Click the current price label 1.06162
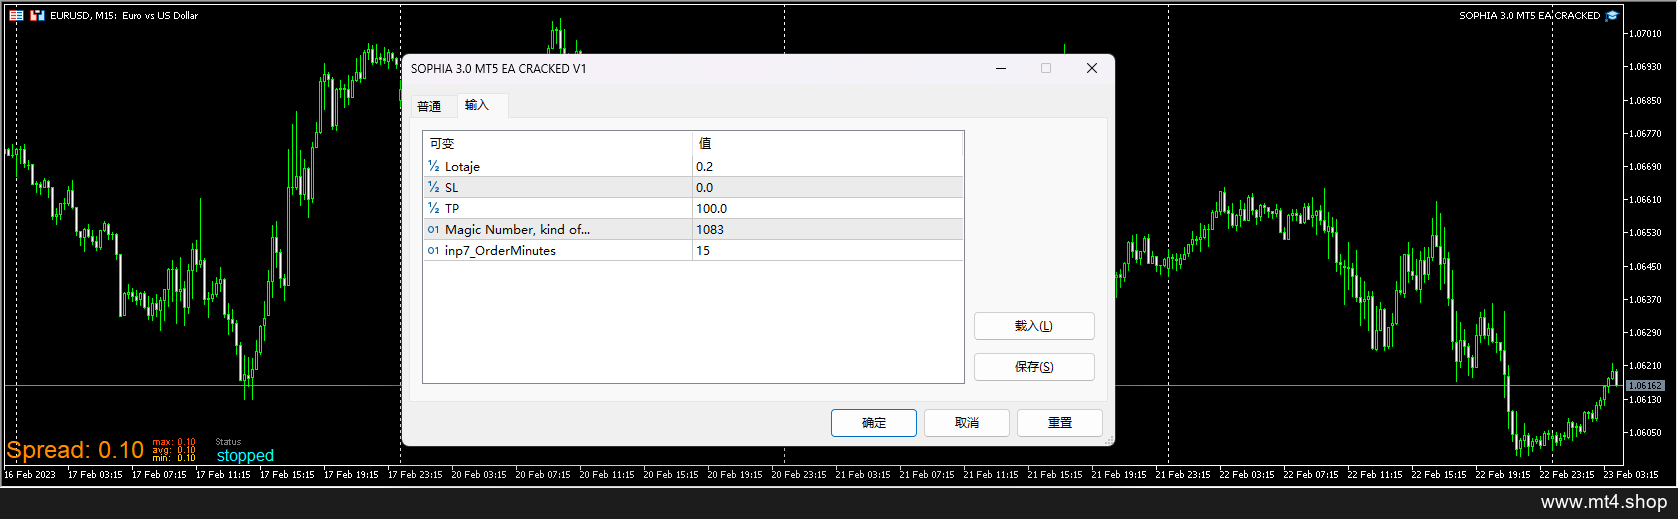The image size is (1678, 519). point(1645,385)
